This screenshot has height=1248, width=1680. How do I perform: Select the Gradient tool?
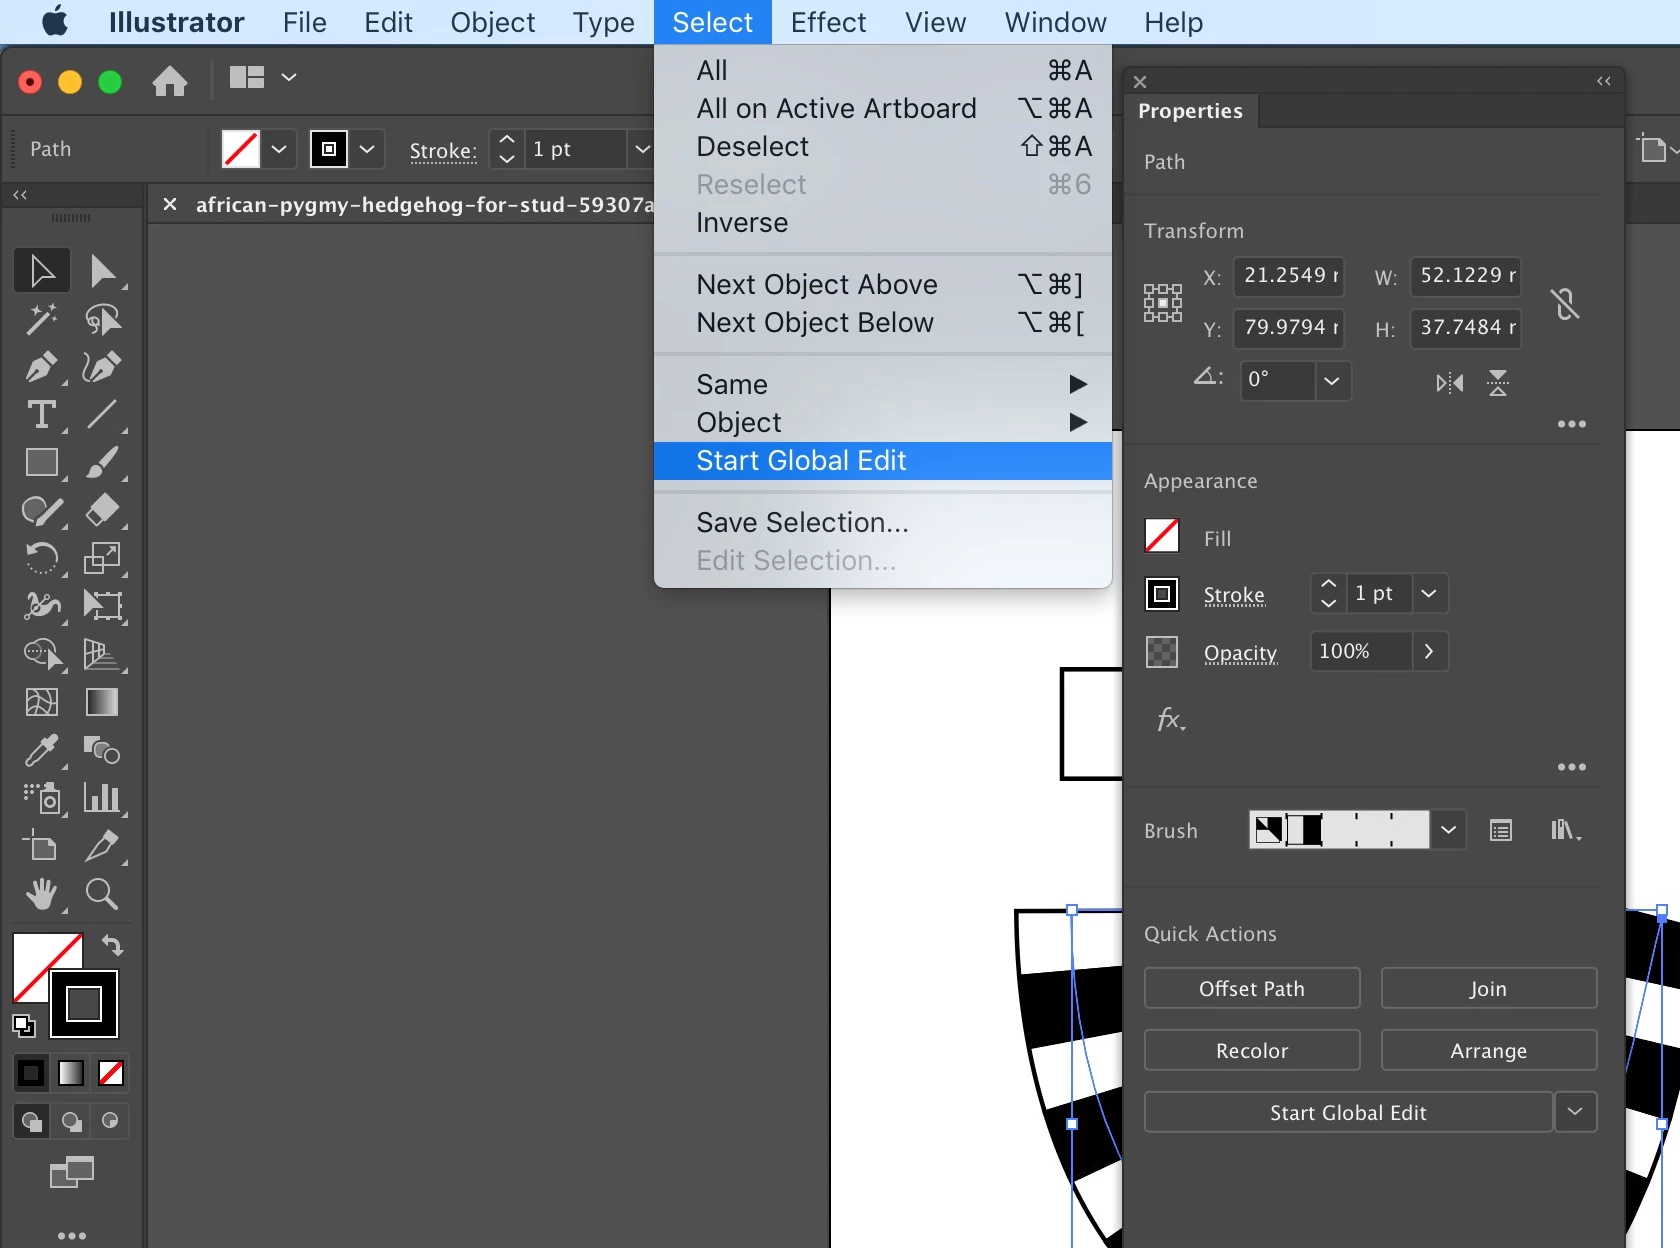[102, 702]
